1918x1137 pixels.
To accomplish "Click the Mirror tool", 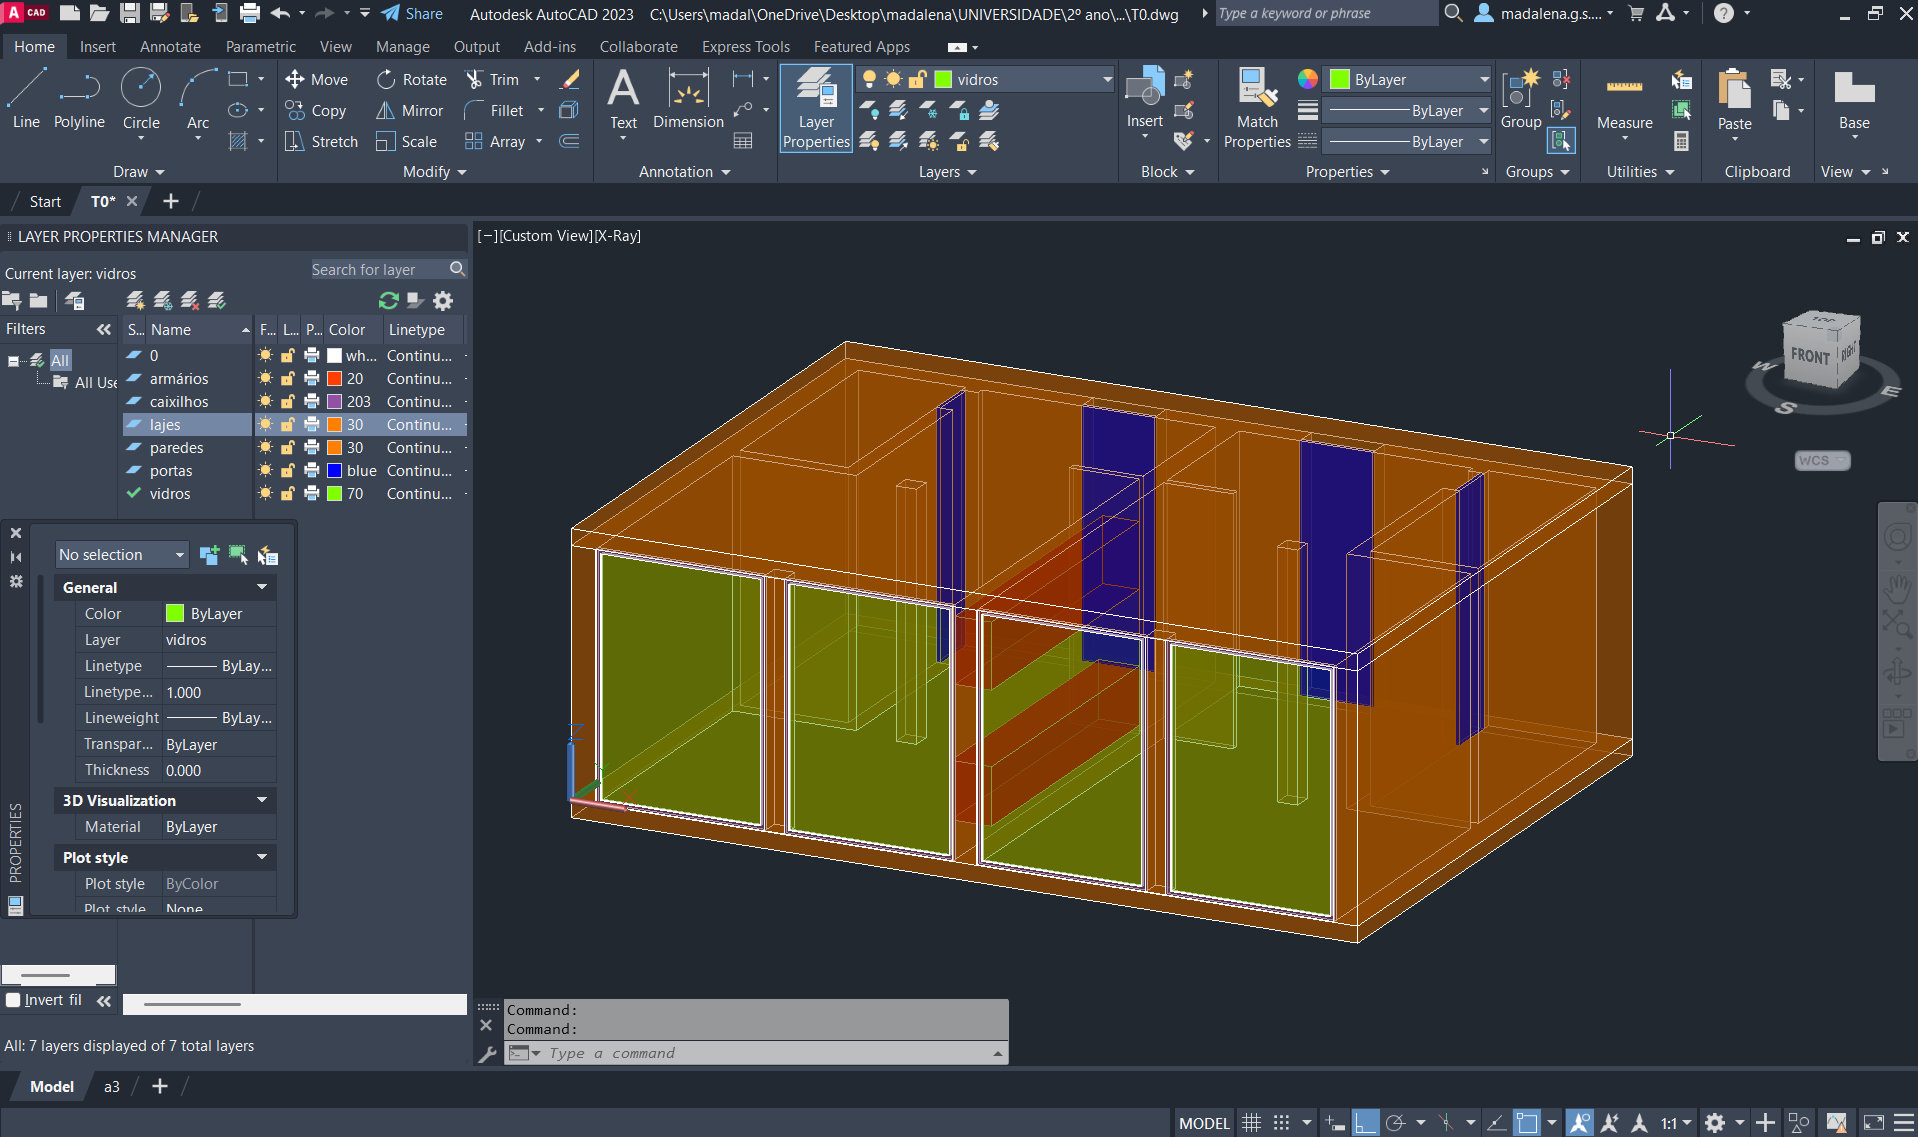I will tap(409, 111).
